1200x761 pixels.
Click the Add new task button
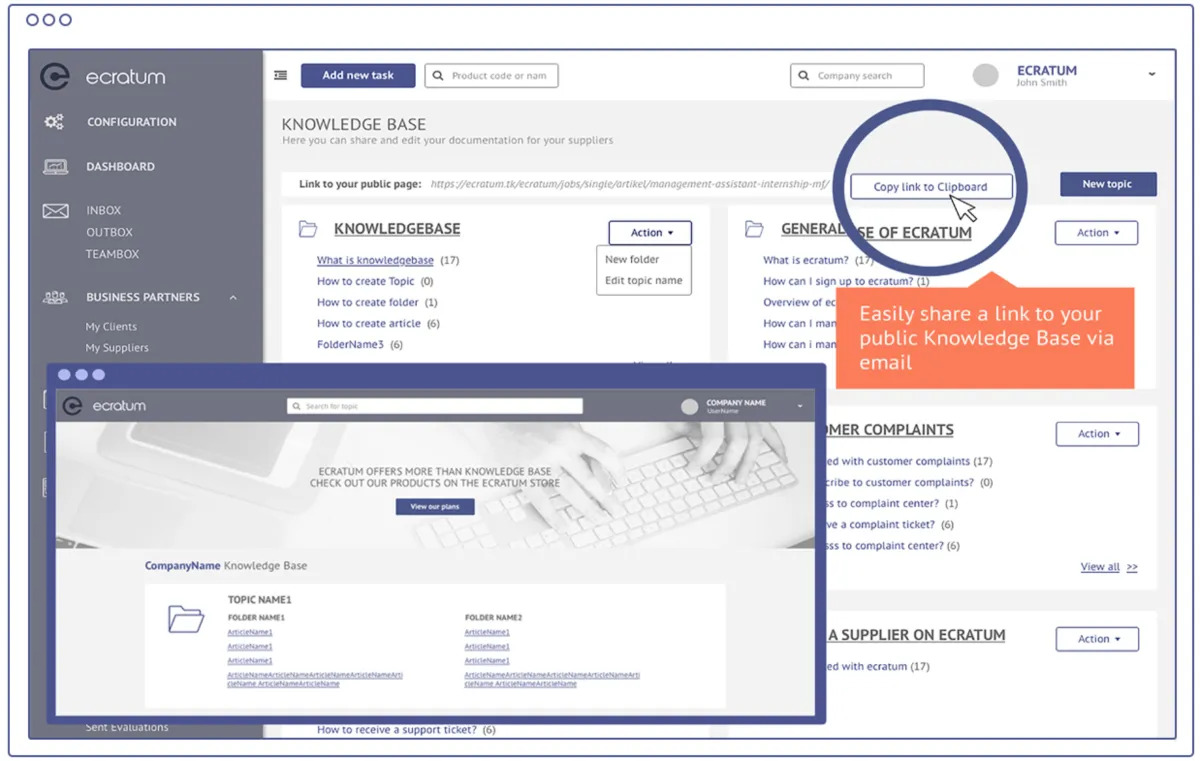[x=358, y=76]
